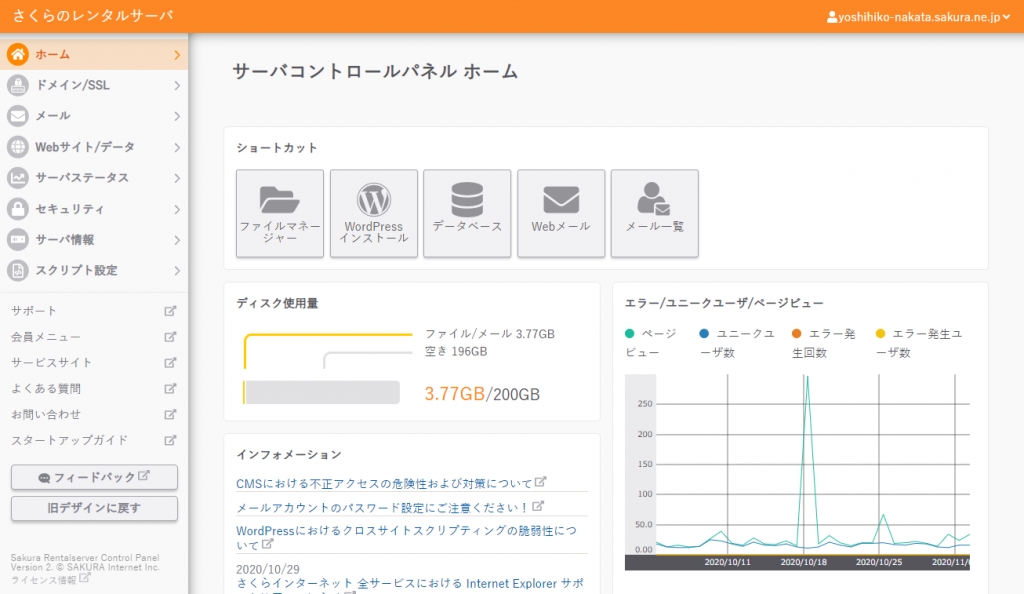Expand the ホーム menu chevron

[177, 55]
